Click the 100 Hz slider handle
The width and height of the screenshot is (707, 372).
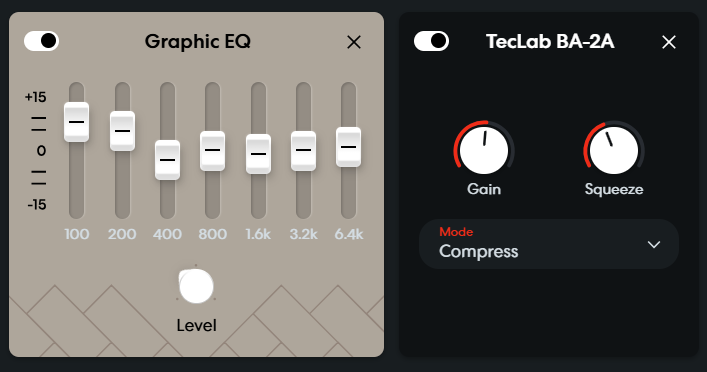tap(77, 122)
